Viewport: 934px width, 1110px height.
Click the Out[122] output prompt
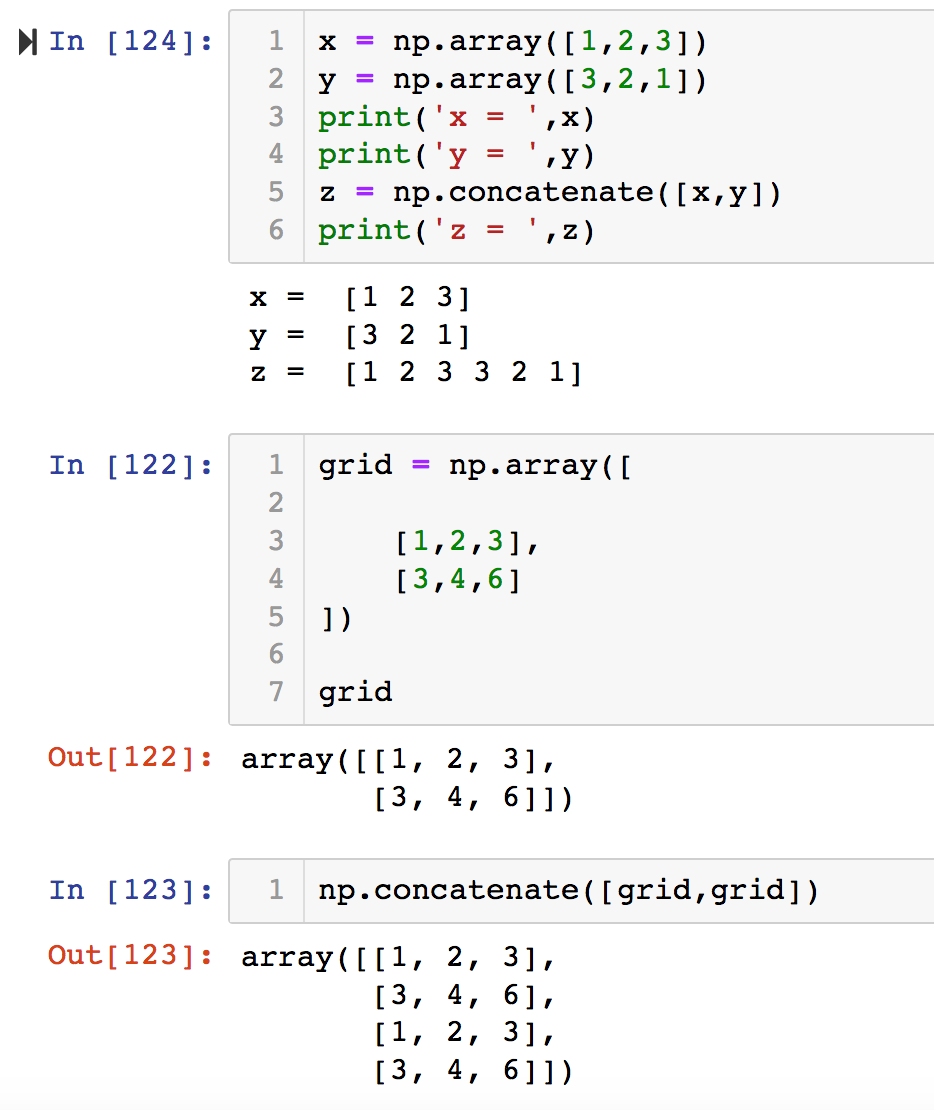click(130, 757)
